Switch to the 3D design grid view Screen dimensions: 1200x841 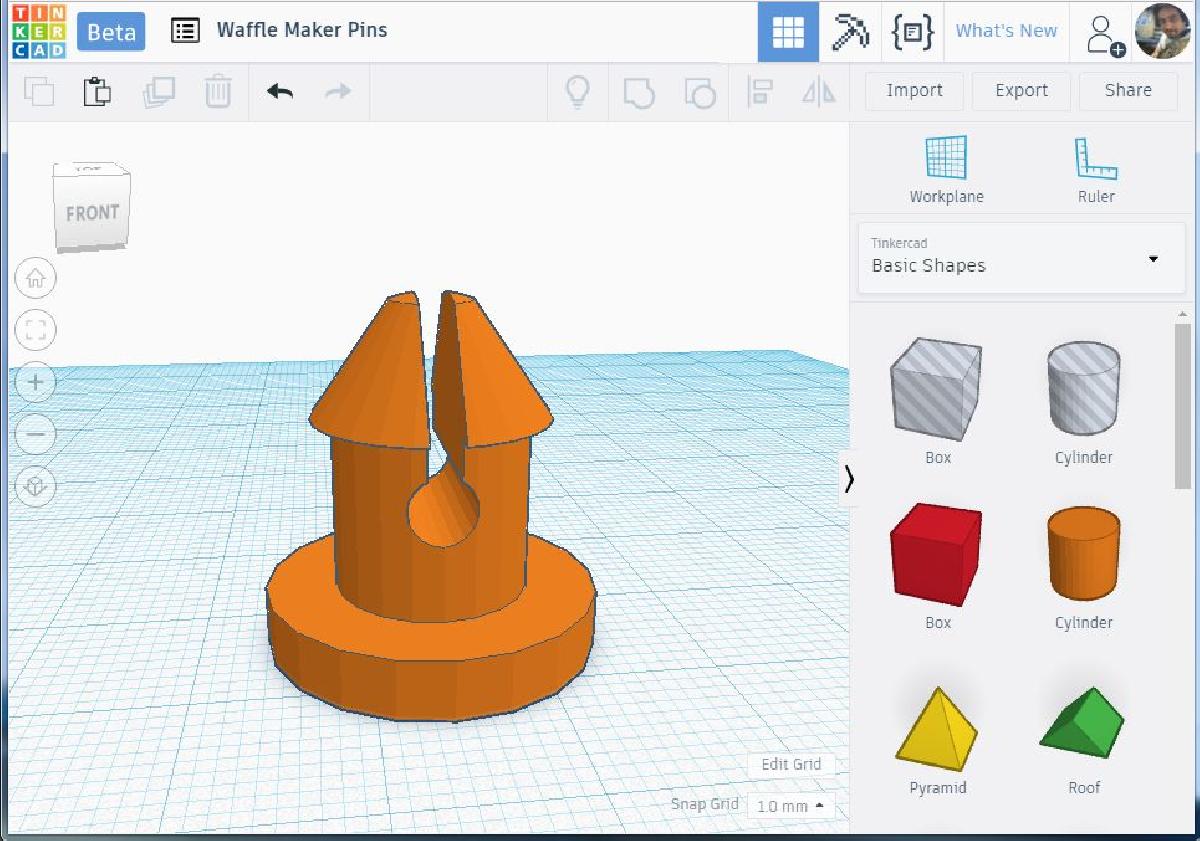pyautogui.click(x=788, y=32)
